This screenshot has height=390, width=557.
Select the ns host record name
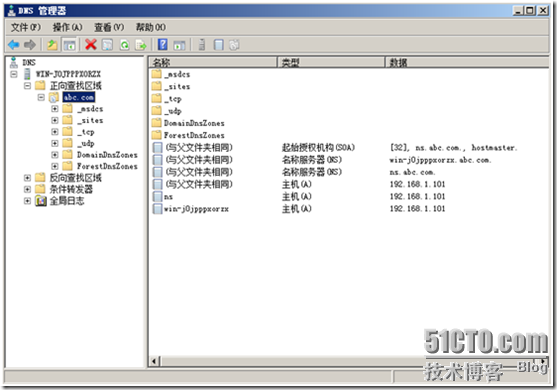pos(168,196)
